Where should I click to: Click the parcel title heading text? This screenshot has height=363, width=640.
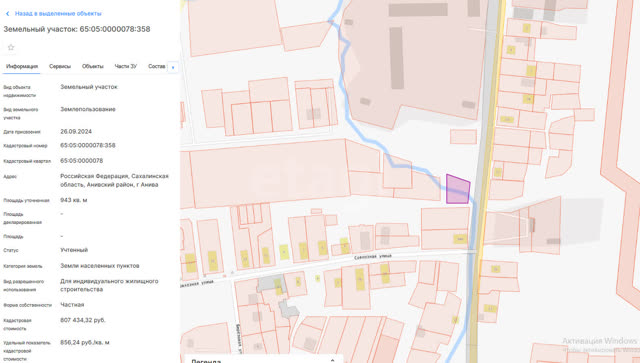coord(77,29)
